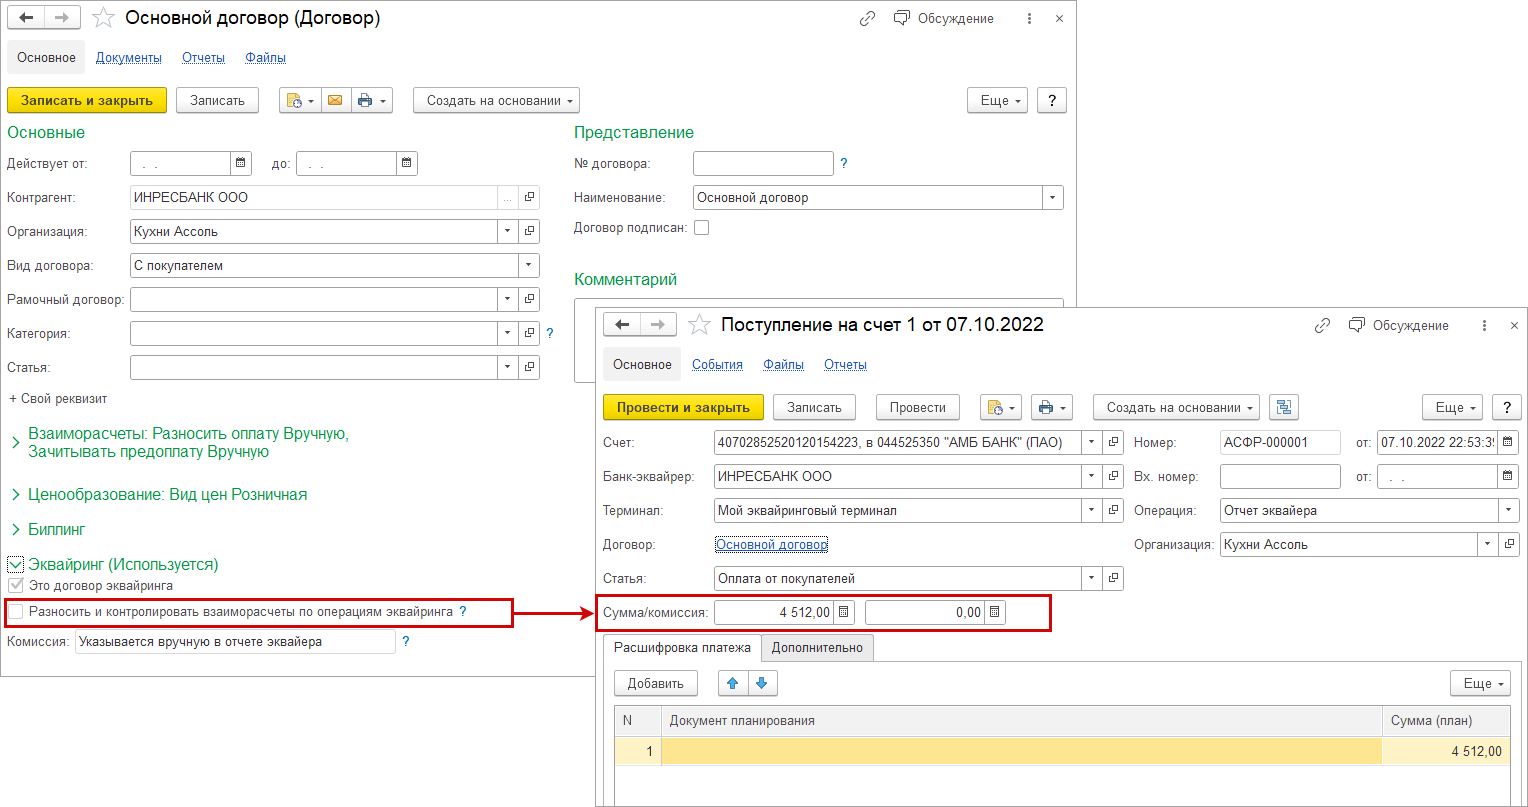Click Провести и закрыть button
The height and width of the screenshot is (807, 1528).
point(683,407)
